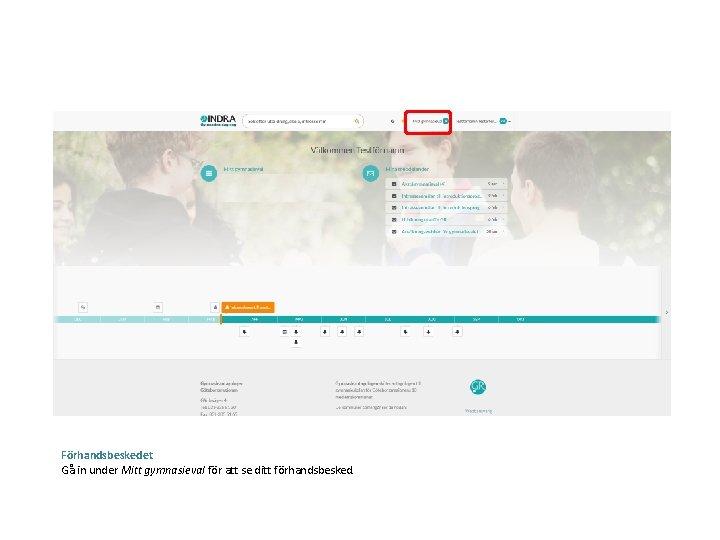Viewport: 720px width, 540px height.
Task: Open the Mina meddelanden heading link
Action: click(407, 169)
